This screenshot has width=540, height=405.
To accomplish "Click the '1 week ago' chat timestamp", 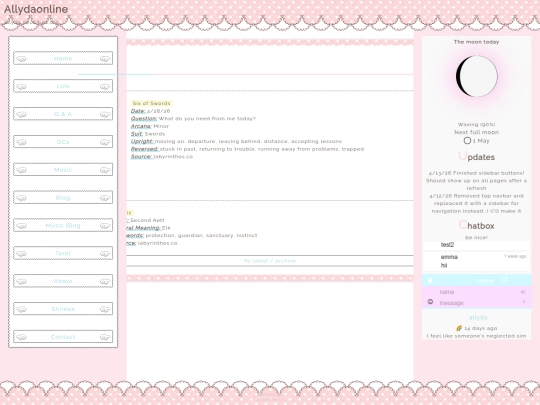I will (x=515, y=256).
